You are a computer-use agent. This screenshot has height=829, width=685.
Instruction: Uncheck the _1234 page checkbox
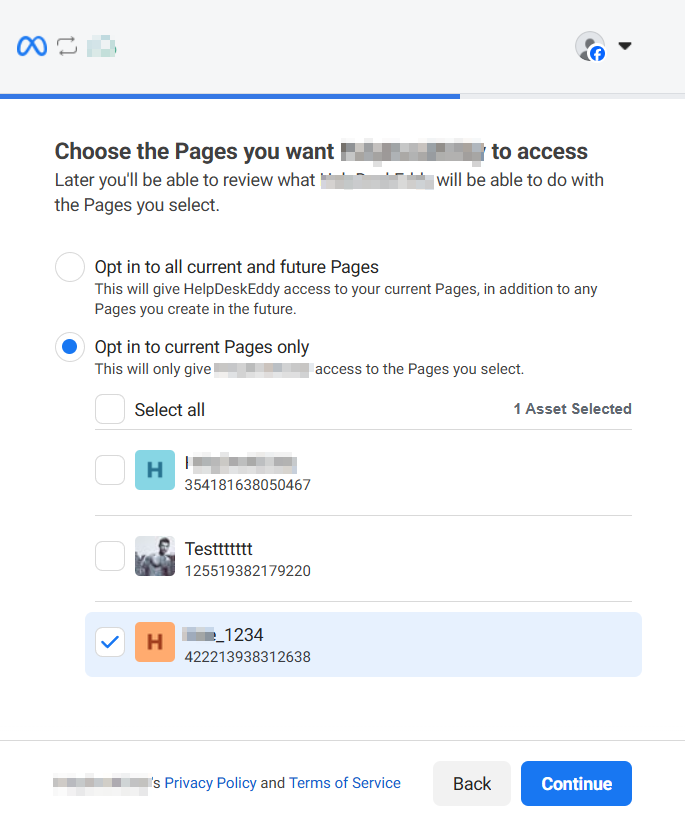pyautogui.click(x=110, y=642)
